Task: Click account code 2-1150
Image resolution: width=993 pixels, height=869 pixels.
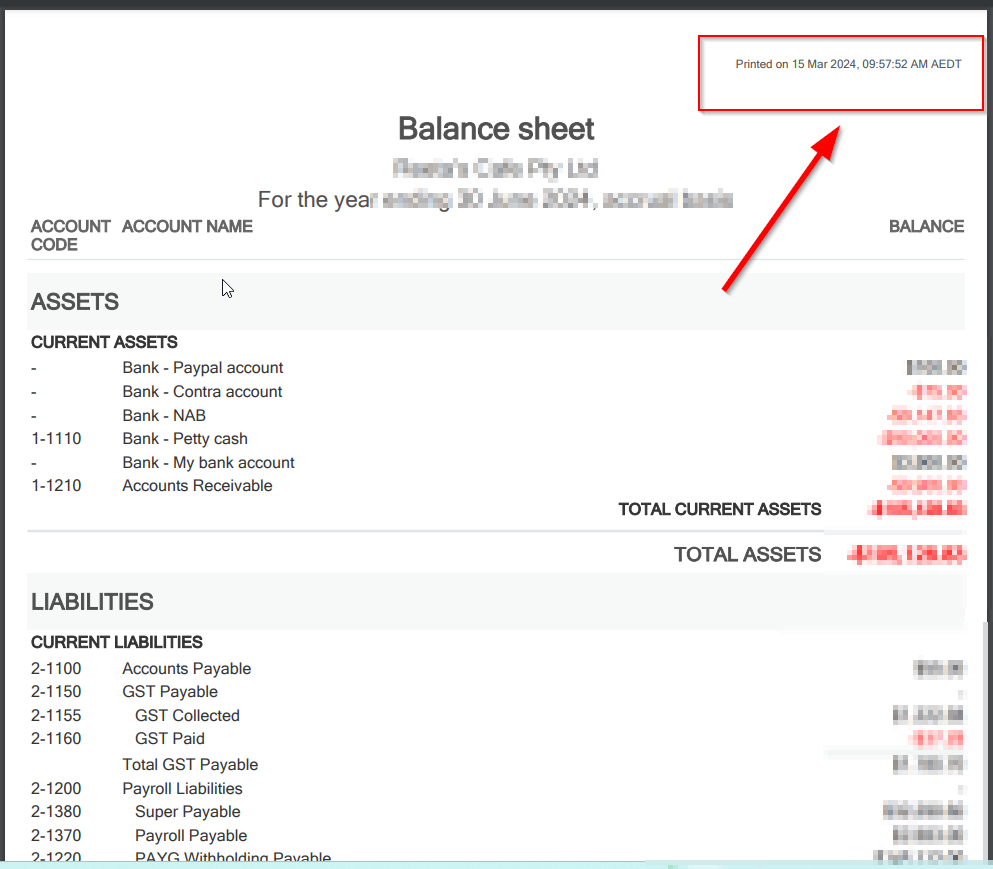Action: coord(56,692)
